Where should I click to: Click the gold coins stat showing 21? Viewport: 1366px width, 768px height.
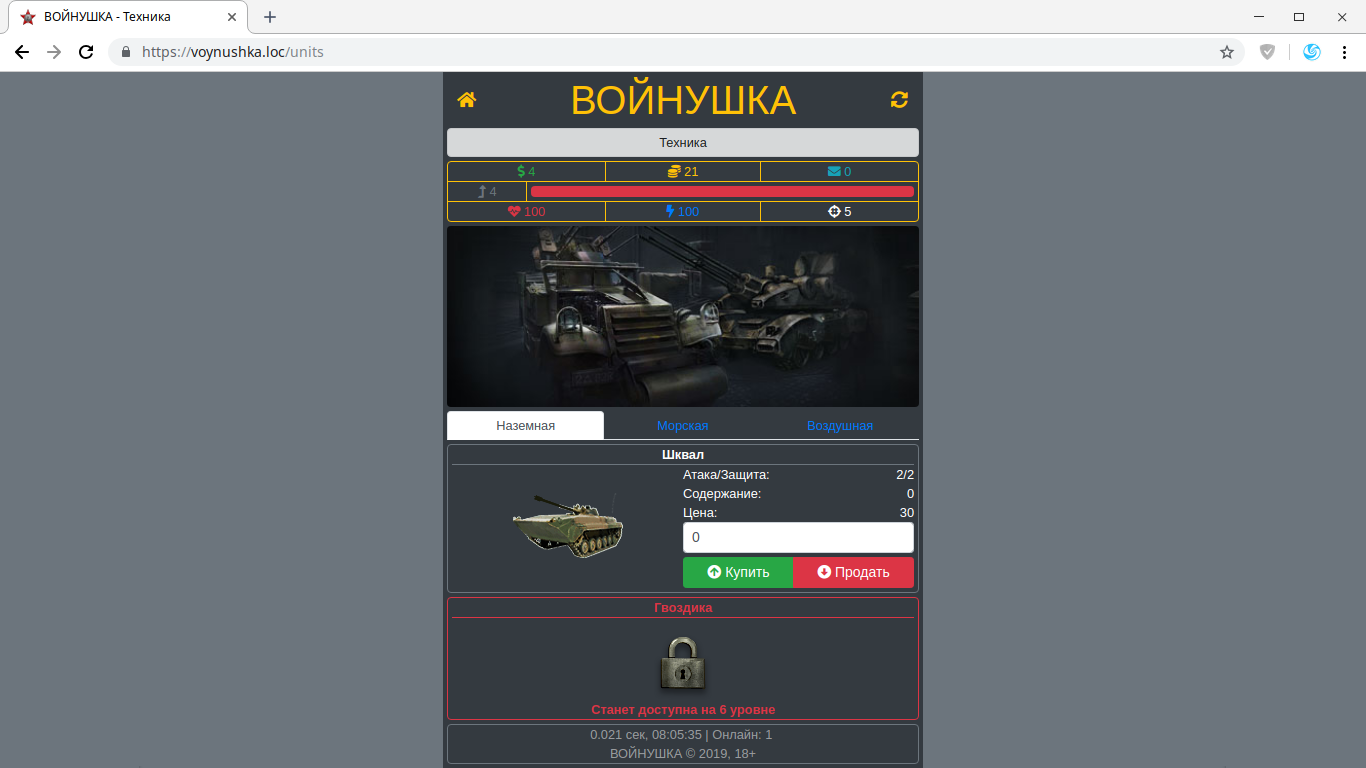click(x=683, y=172)
